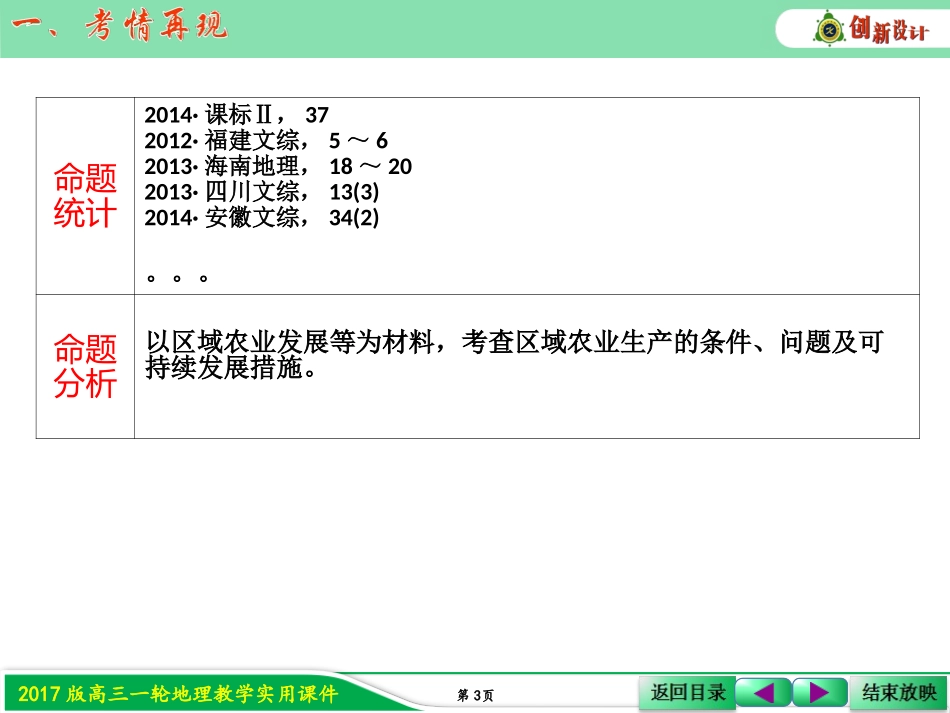Click the 返回目录 button
Viewport: 950px width, 713px height.
coord(687,692)
